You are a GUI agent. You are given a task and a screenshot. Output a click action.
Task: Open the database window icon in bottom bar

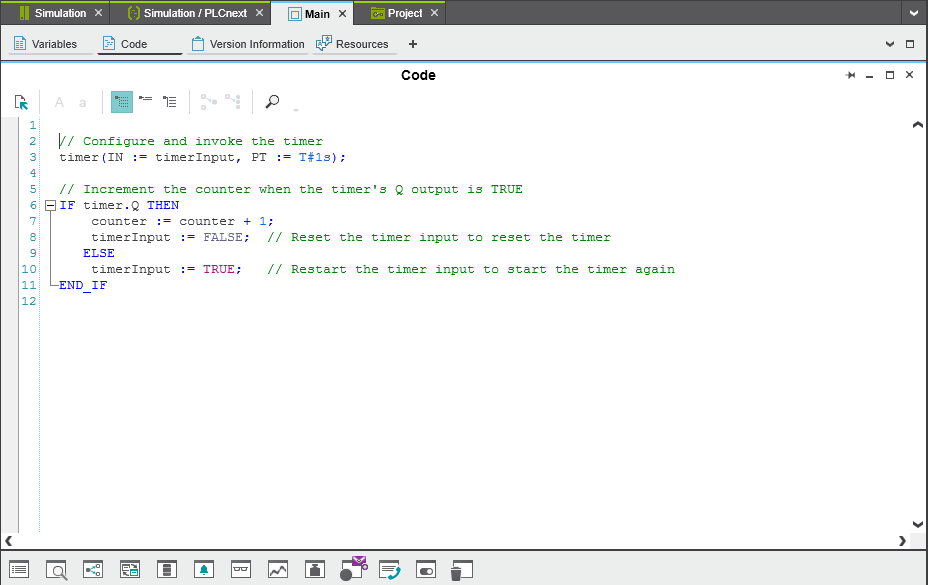pyautogui.click(x=167, y=570)
